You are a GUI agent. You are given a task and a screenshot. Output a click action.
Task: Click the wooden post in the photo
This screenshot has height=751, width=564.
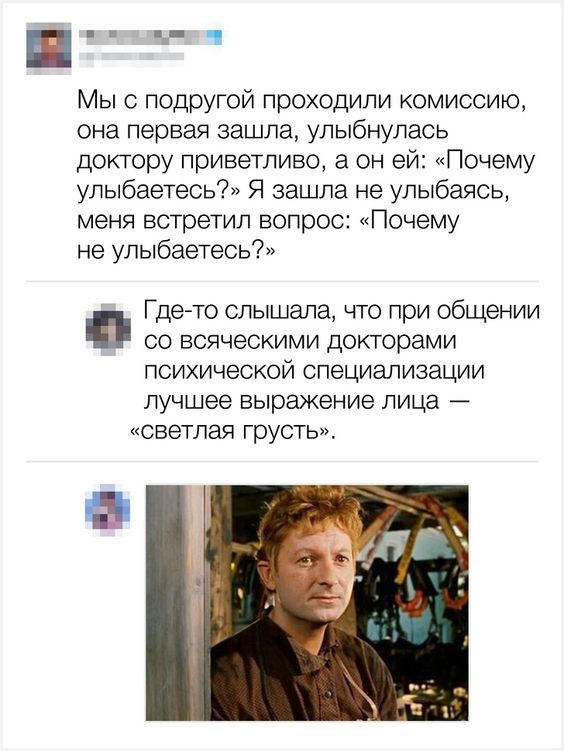pos(178,603)
